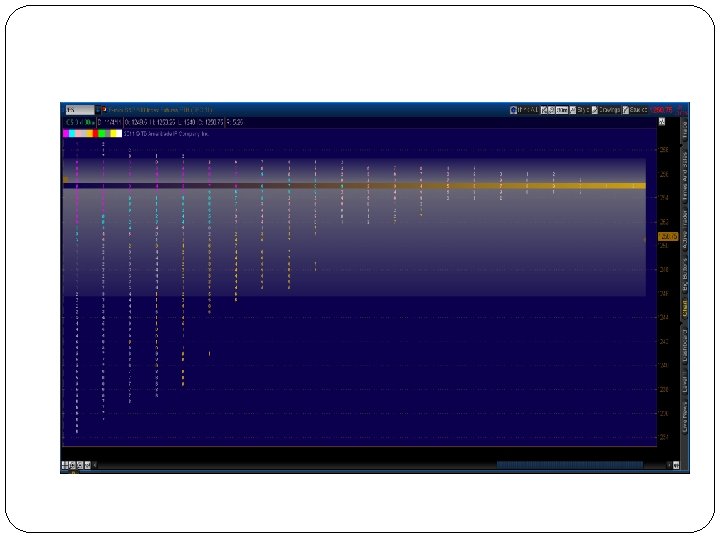Select the Chart side tab
Image resolution: width=720 pixels, height=540 pixels.
click(684, 308)
